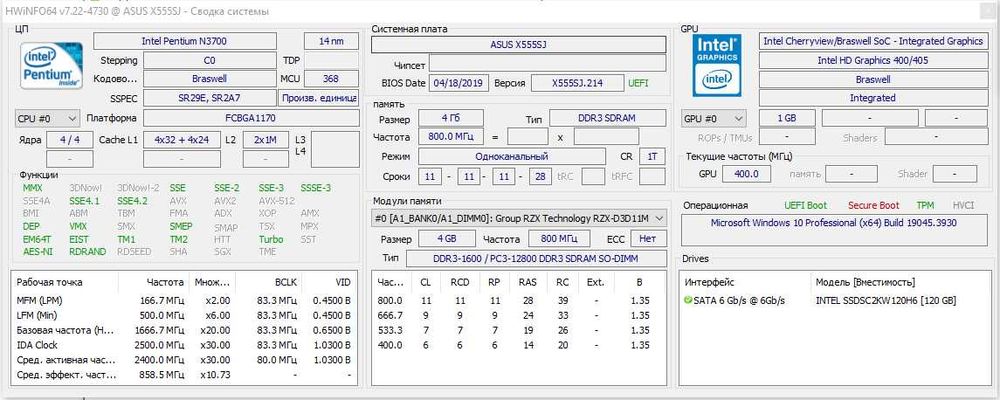Click the DDR3 SDRAM memory type field
This screenshot has width=1000, height=400.
pyautogui.click(x=608, y=118)
